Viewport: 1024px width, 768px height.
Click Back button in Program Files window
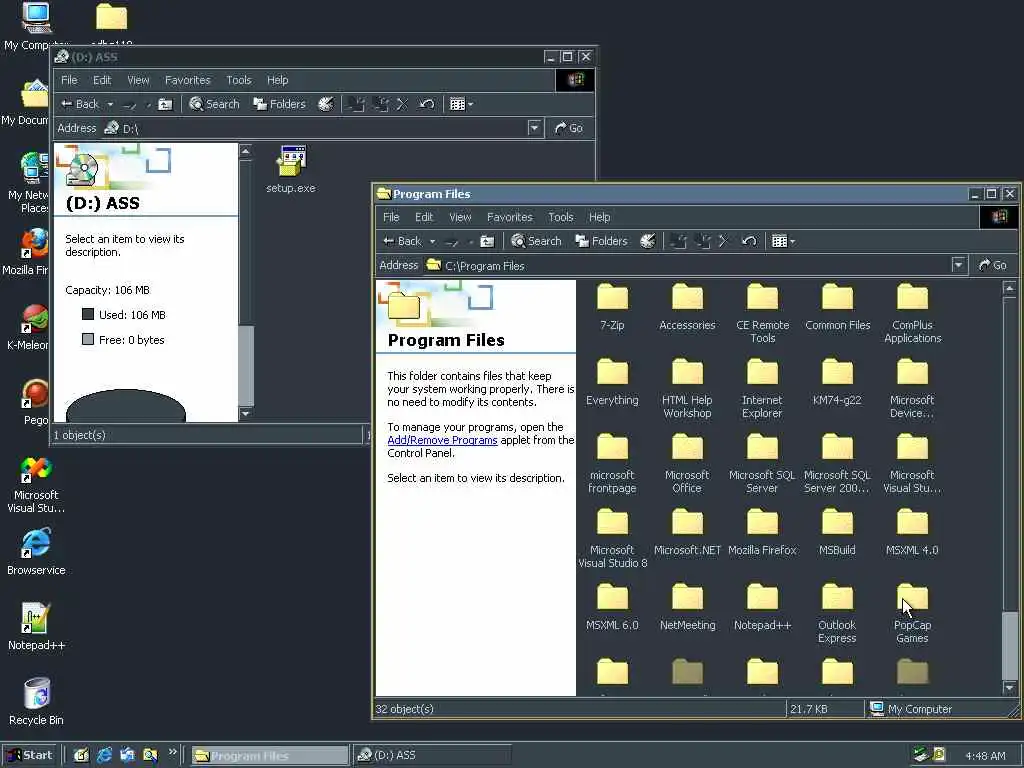[402, 241]
